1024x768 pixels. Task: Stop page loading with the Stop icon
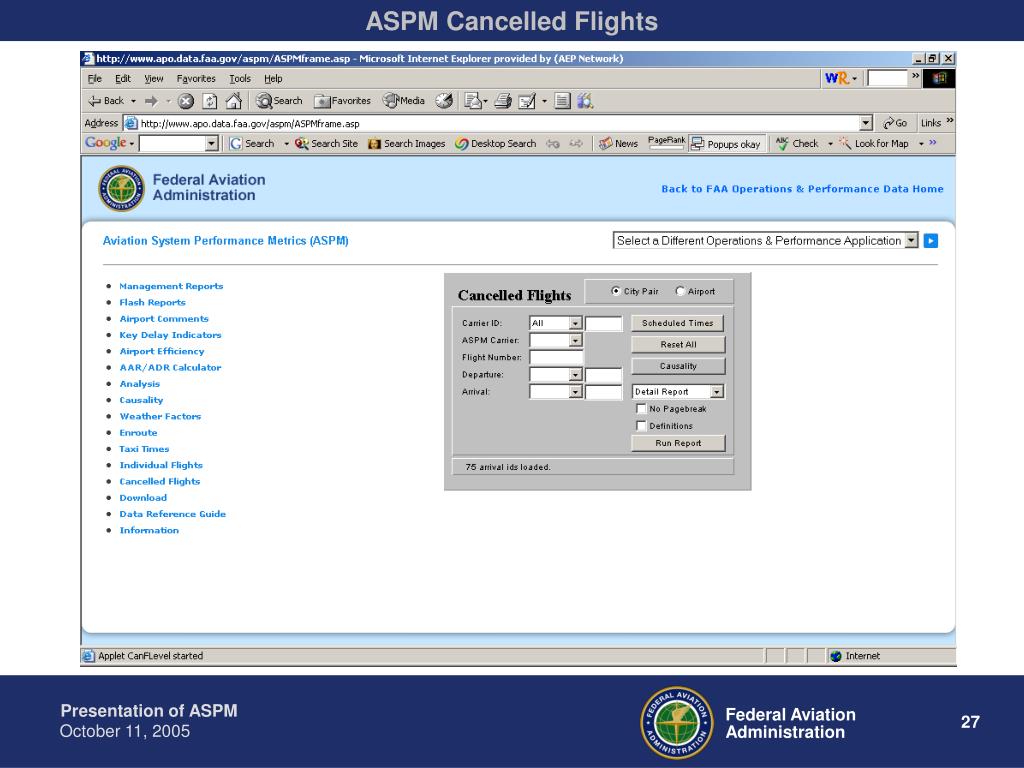(185, 101)
